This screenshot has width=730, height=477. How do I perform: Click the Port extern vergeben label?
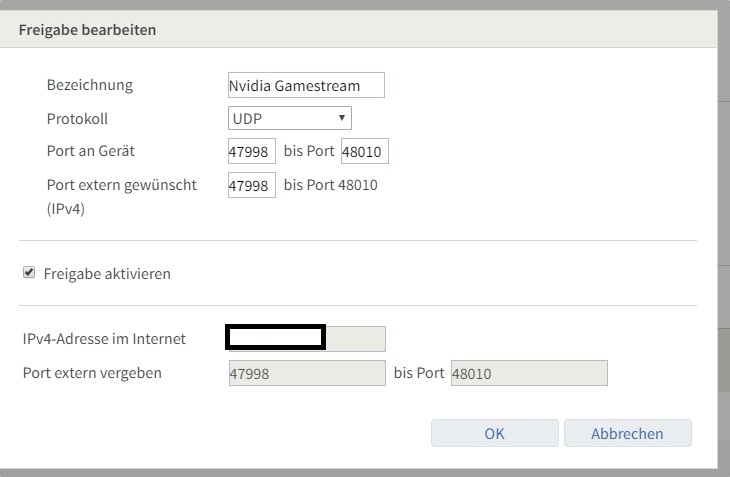tap(92, 373)
